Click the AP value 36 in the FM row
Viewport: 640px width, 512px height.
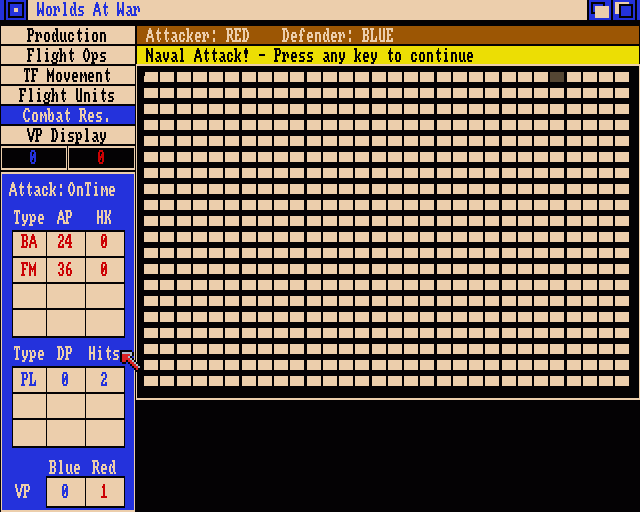(x=65, y=270)
